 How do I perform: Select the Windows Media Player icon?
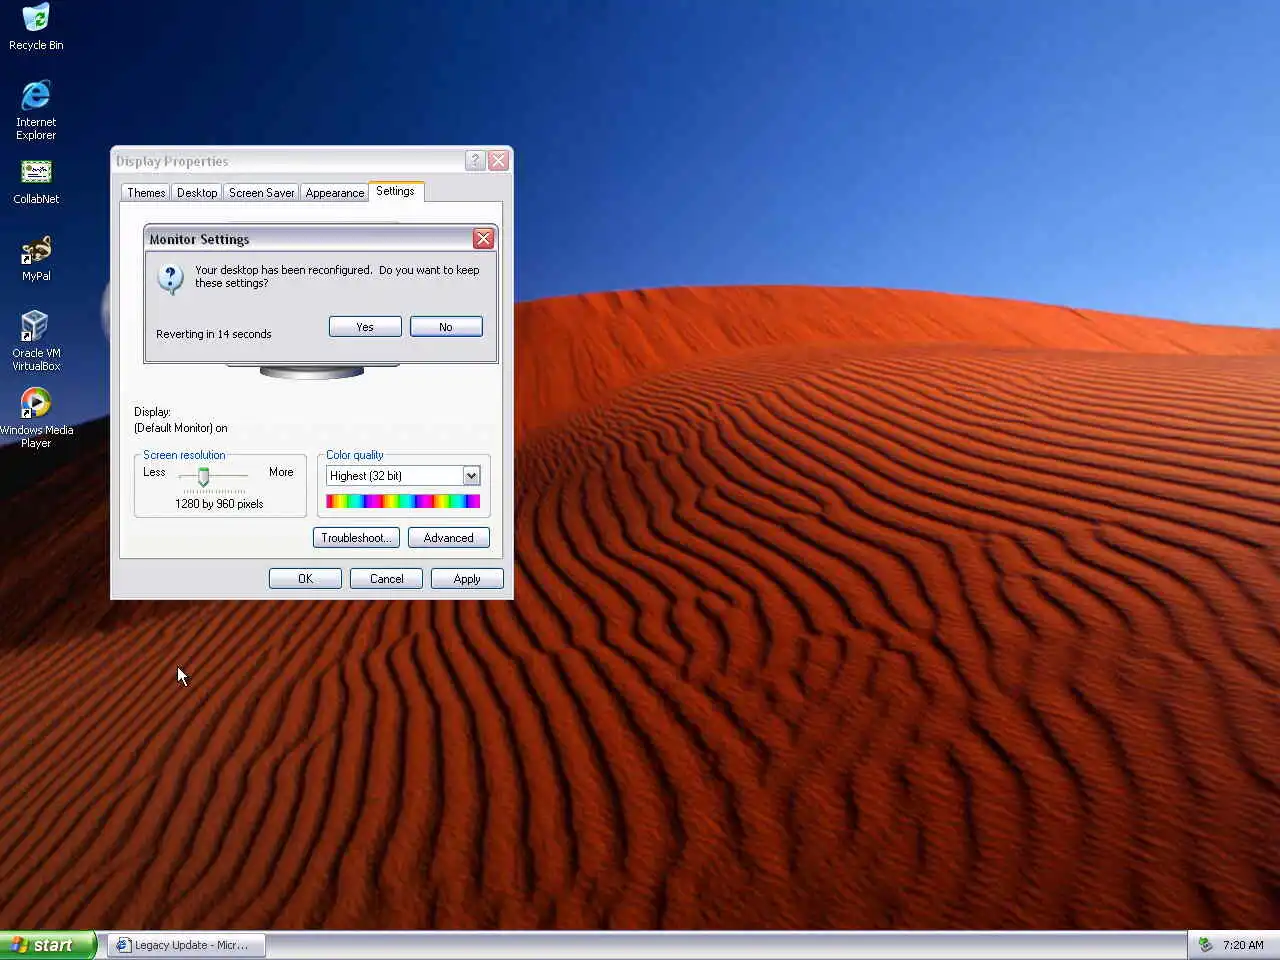pyautogui.click(x=36, y=418)
